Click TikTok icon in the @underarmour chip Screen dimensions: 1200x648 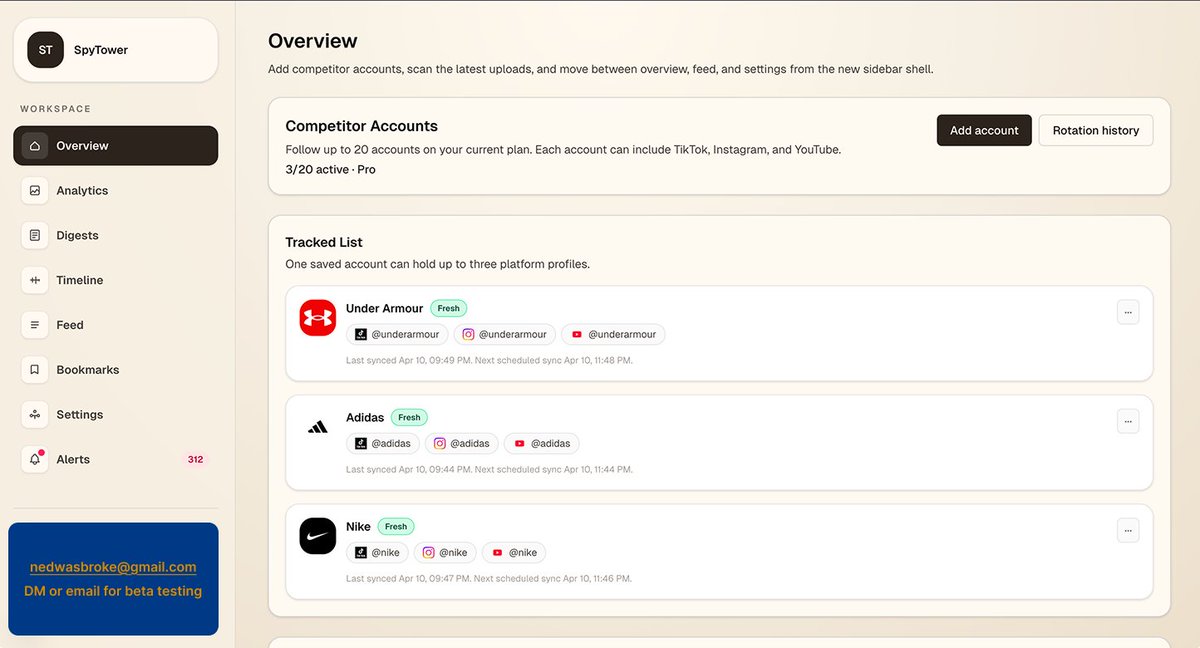361,334
